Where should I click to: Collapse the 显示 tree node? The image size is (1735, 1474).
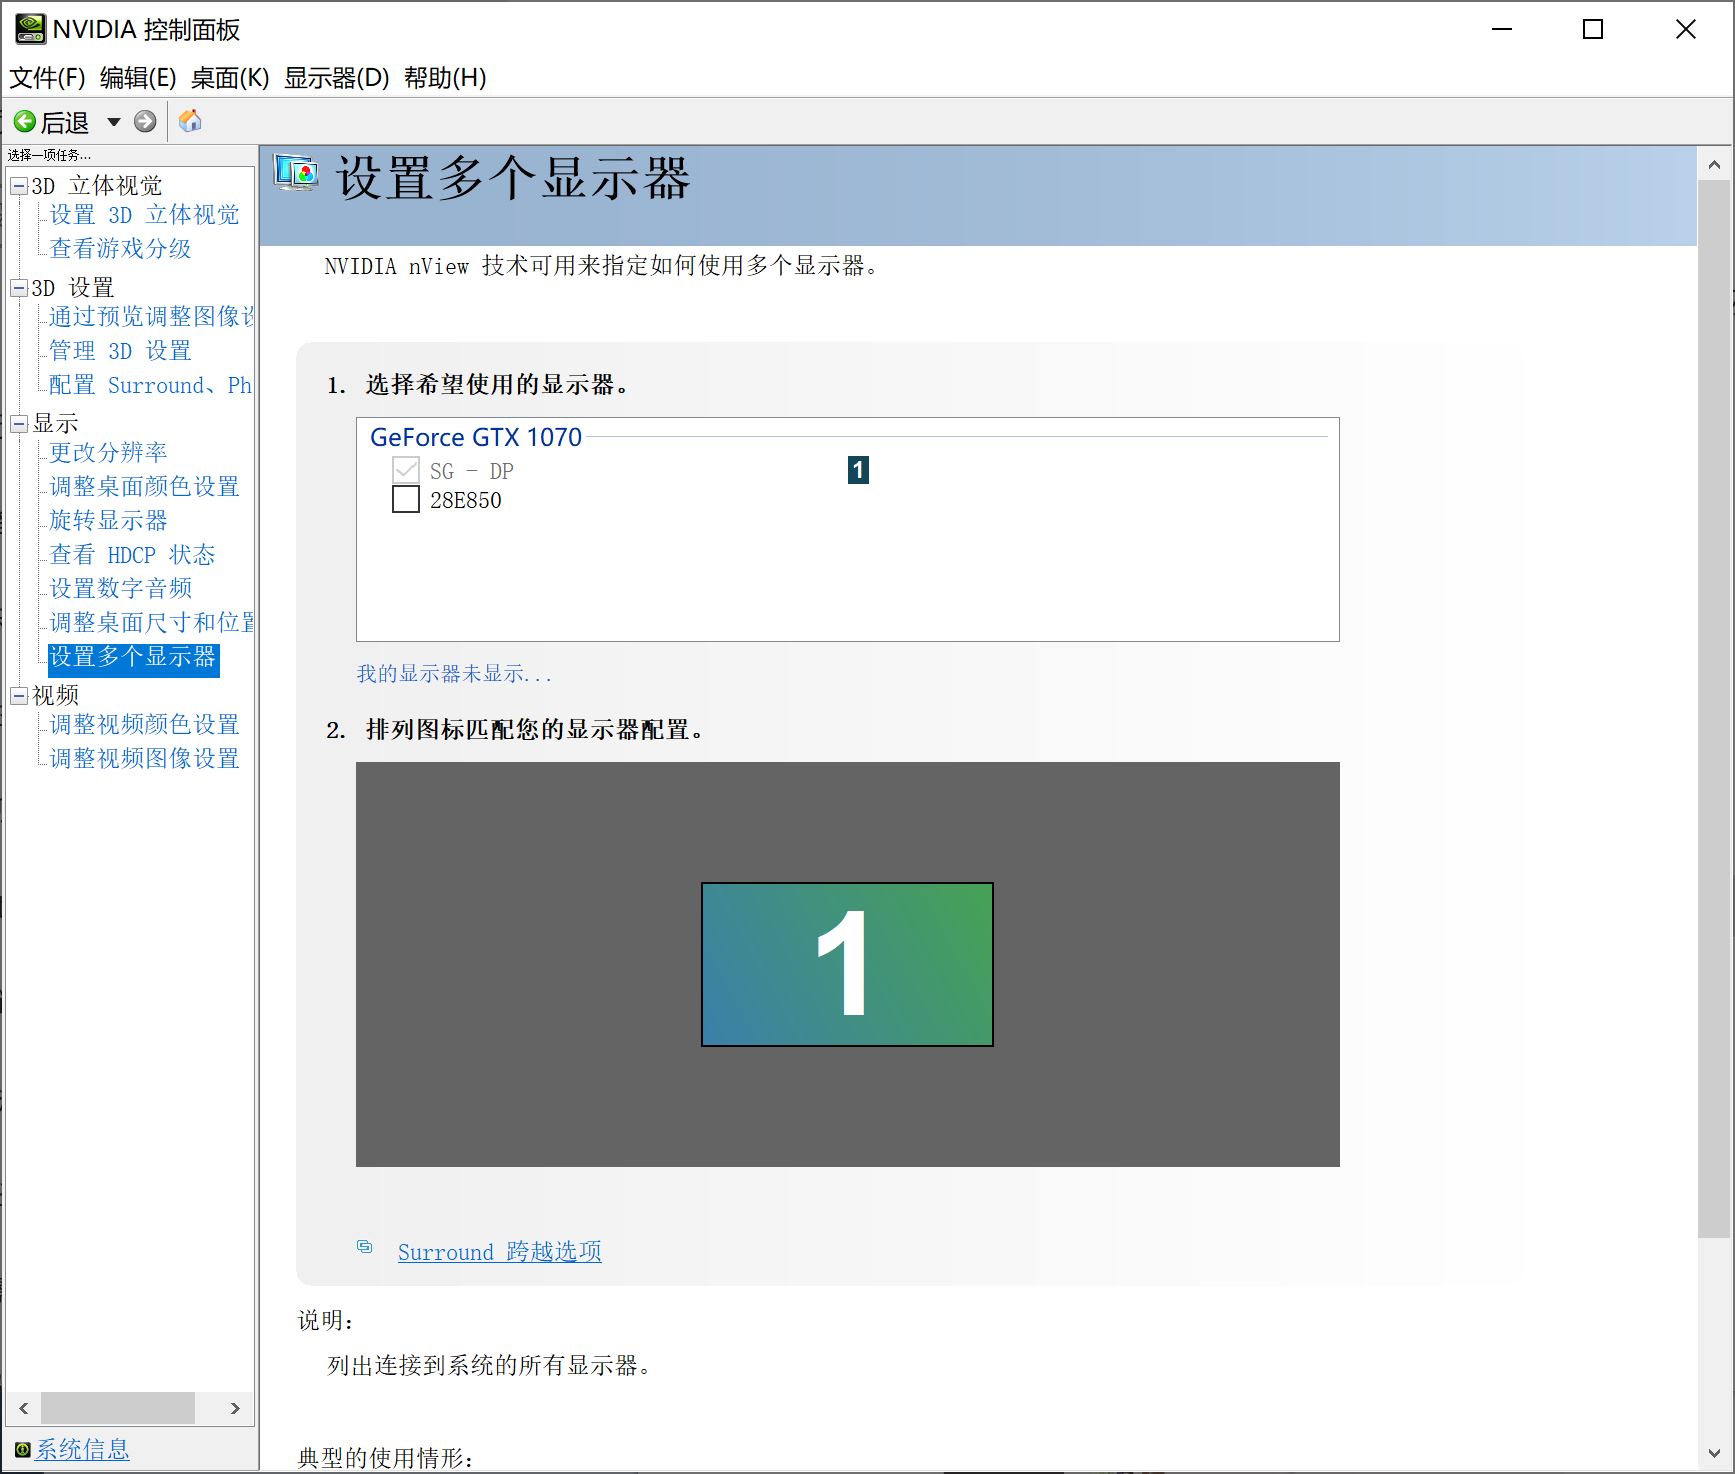pos(19,424)
